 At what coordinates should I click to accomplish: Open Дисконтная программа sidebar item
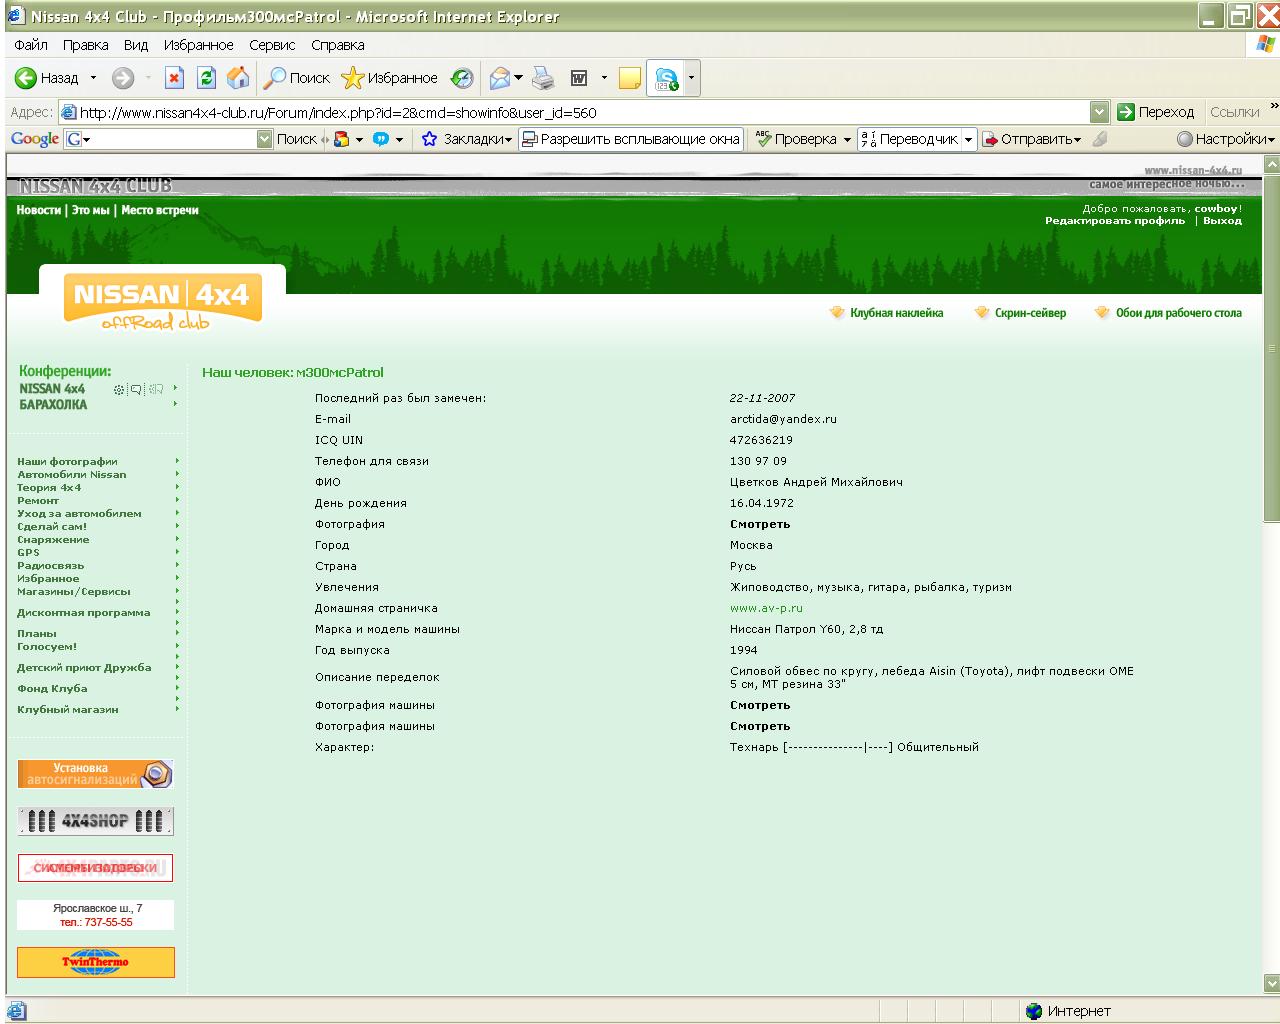[x=83, y=613]
